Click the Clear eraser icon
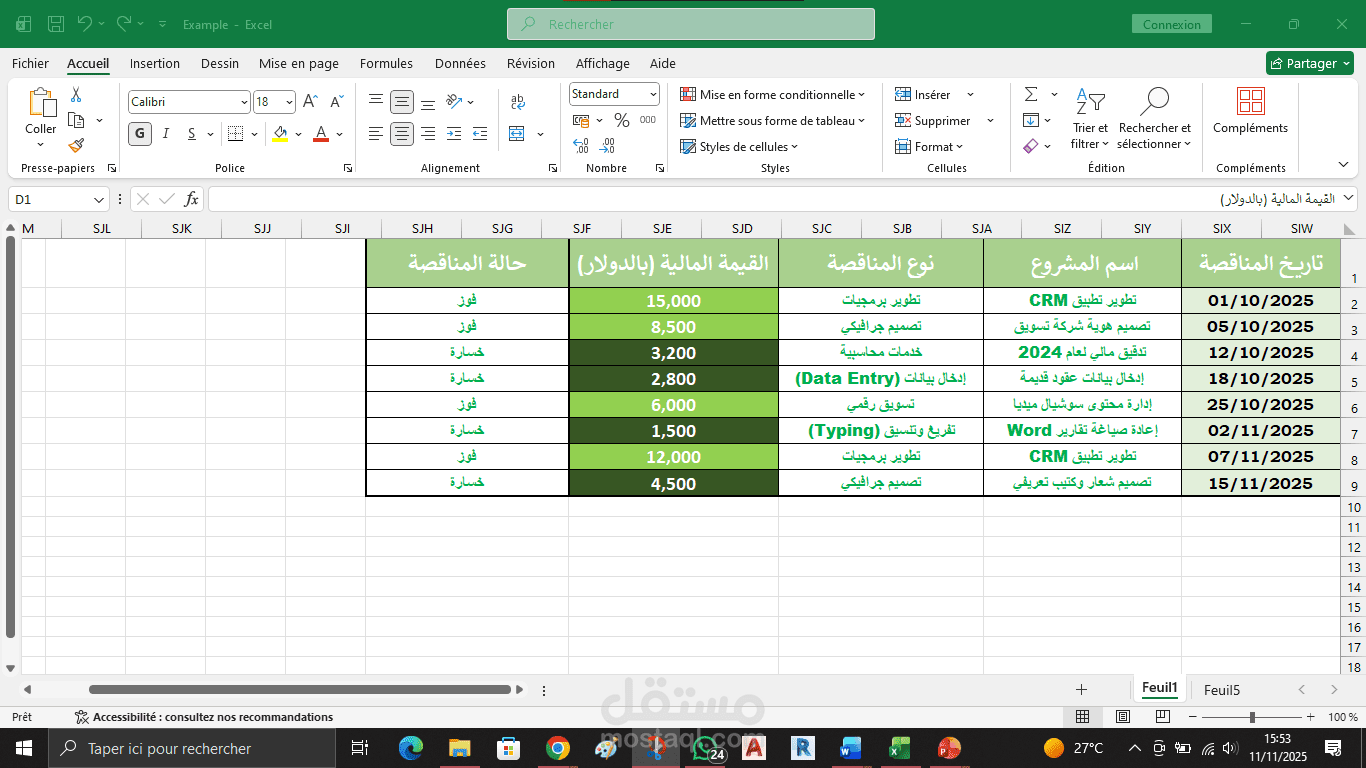The image size is (1366, 768). point(1031,146)
